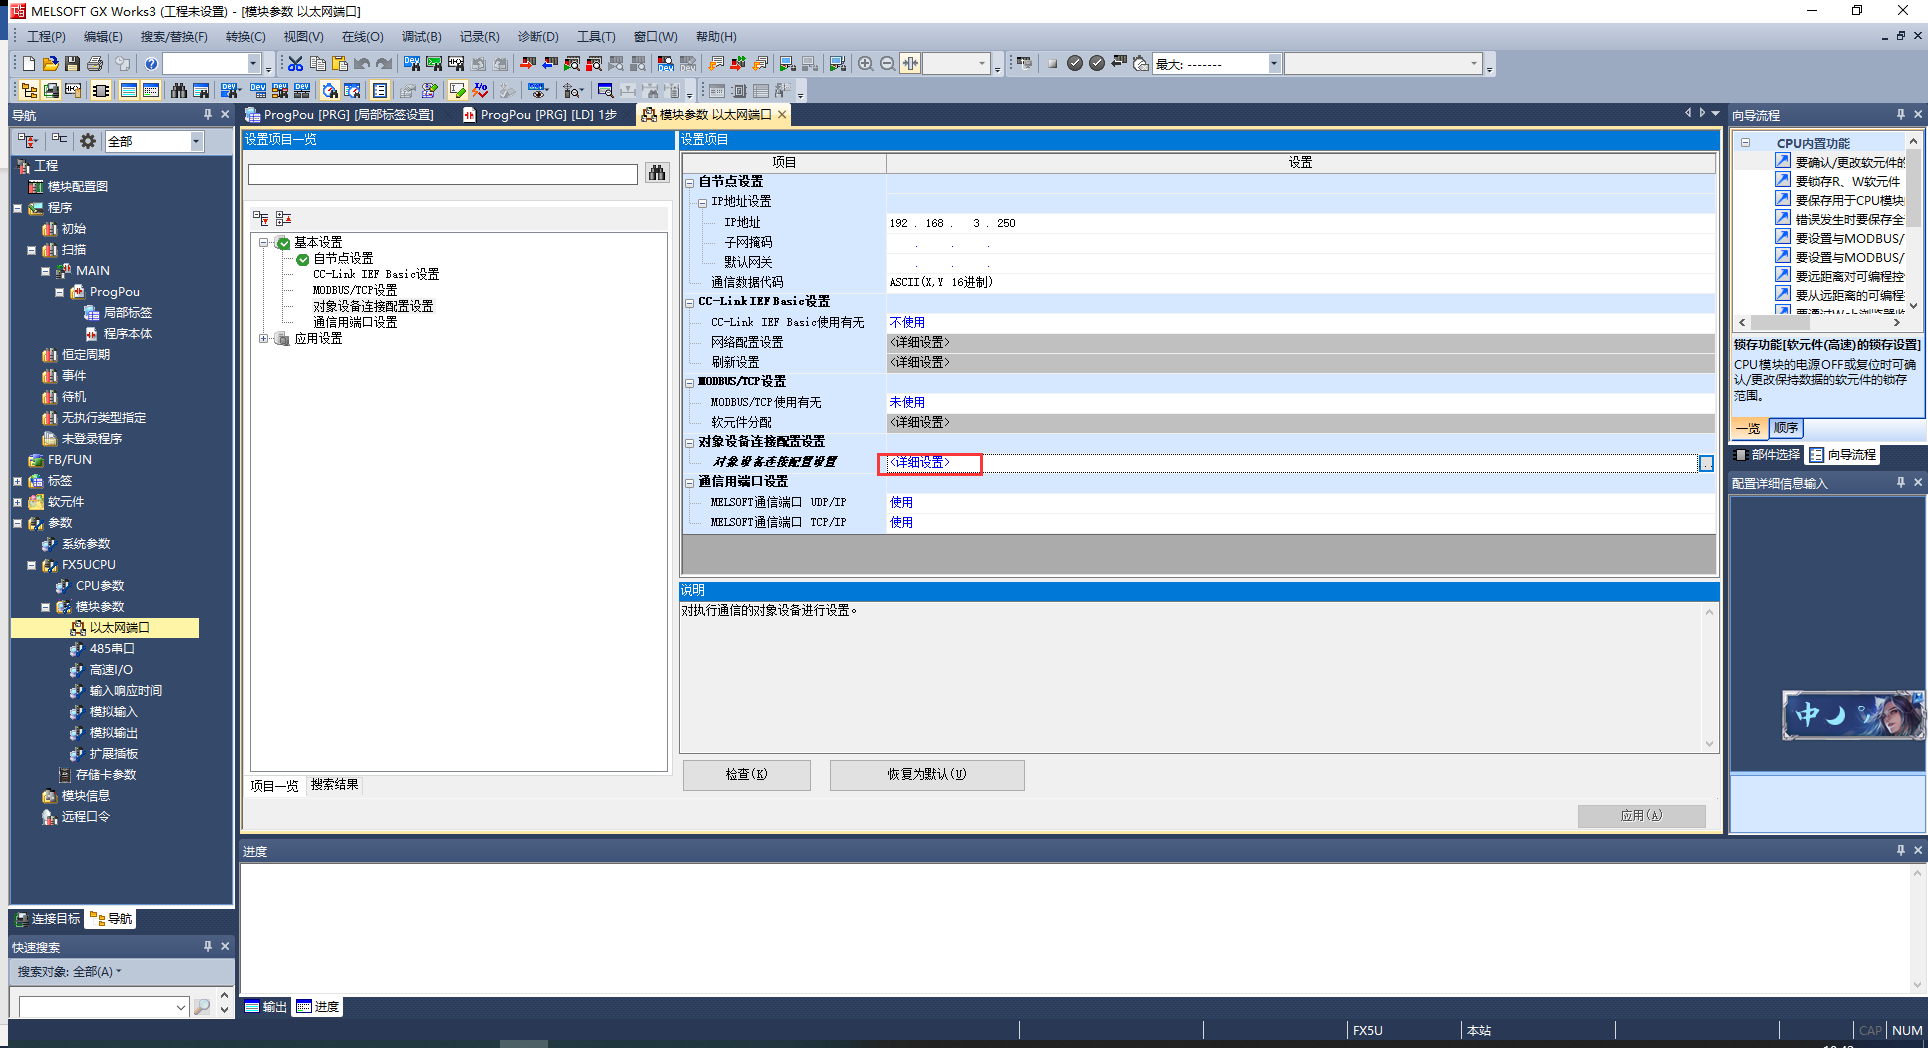Click the first round checkmark icon in monitor toolbar
1928x1048 pixels.
point(1075,64)
